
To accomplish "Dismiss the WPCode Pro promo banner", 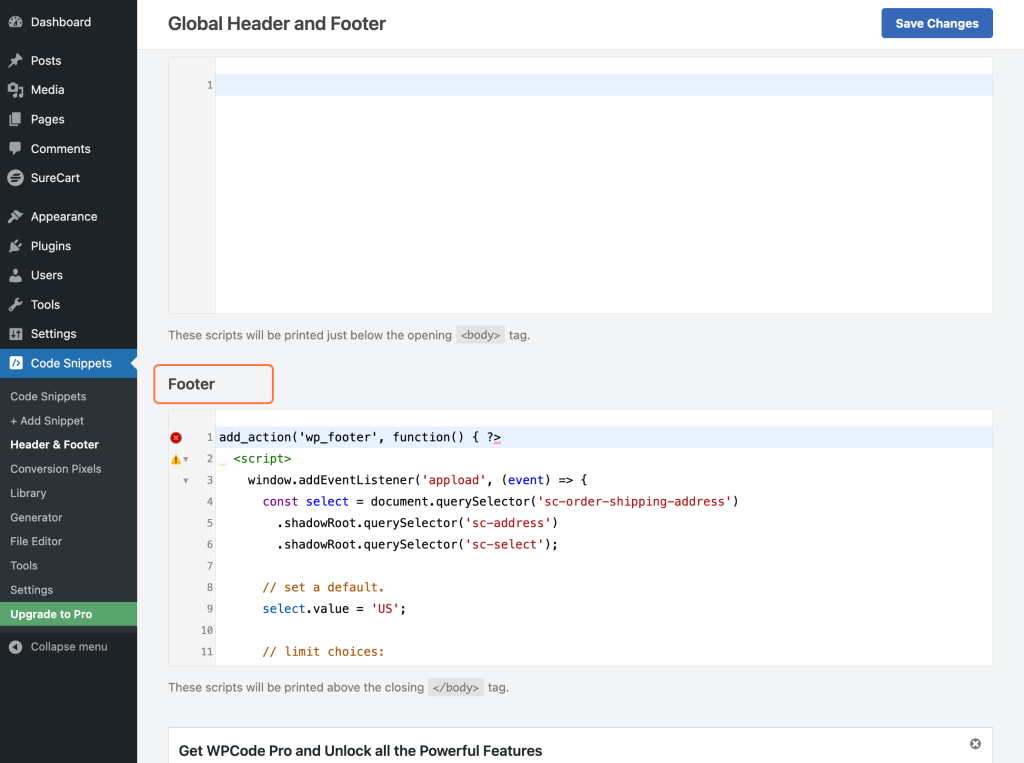I will [975, 743].
